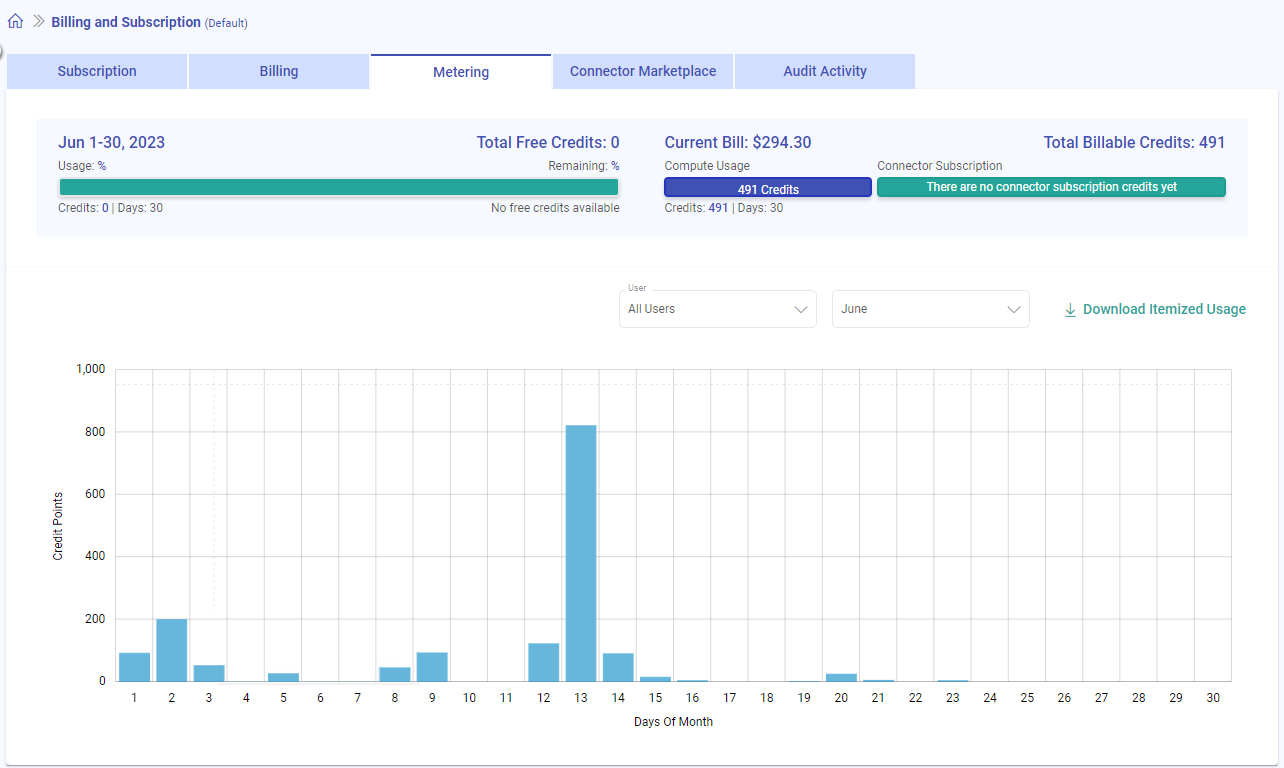Open the Connector Marketplace tab
This screenshot has width=1284, height=768.
click(x=643, y=71)
